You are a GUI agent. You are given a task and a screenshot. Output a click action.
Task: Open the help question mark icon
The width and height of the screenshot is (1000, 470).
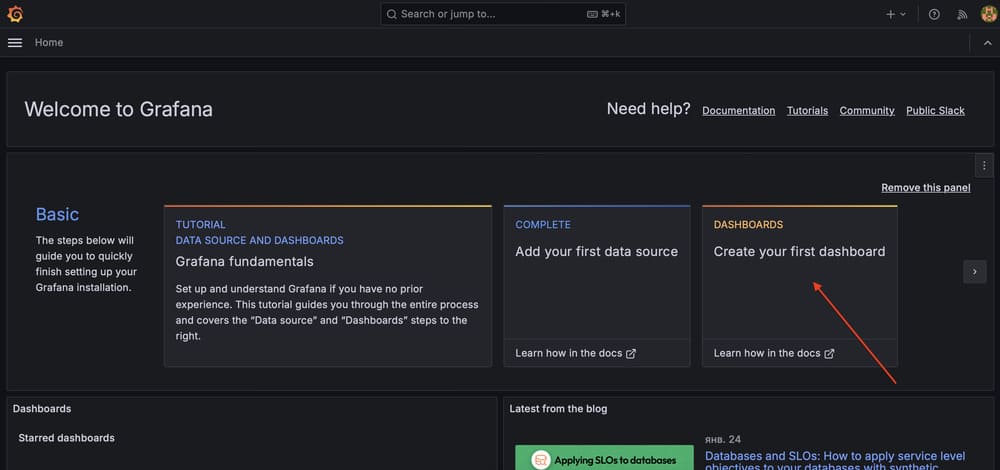tap(934, 14)
